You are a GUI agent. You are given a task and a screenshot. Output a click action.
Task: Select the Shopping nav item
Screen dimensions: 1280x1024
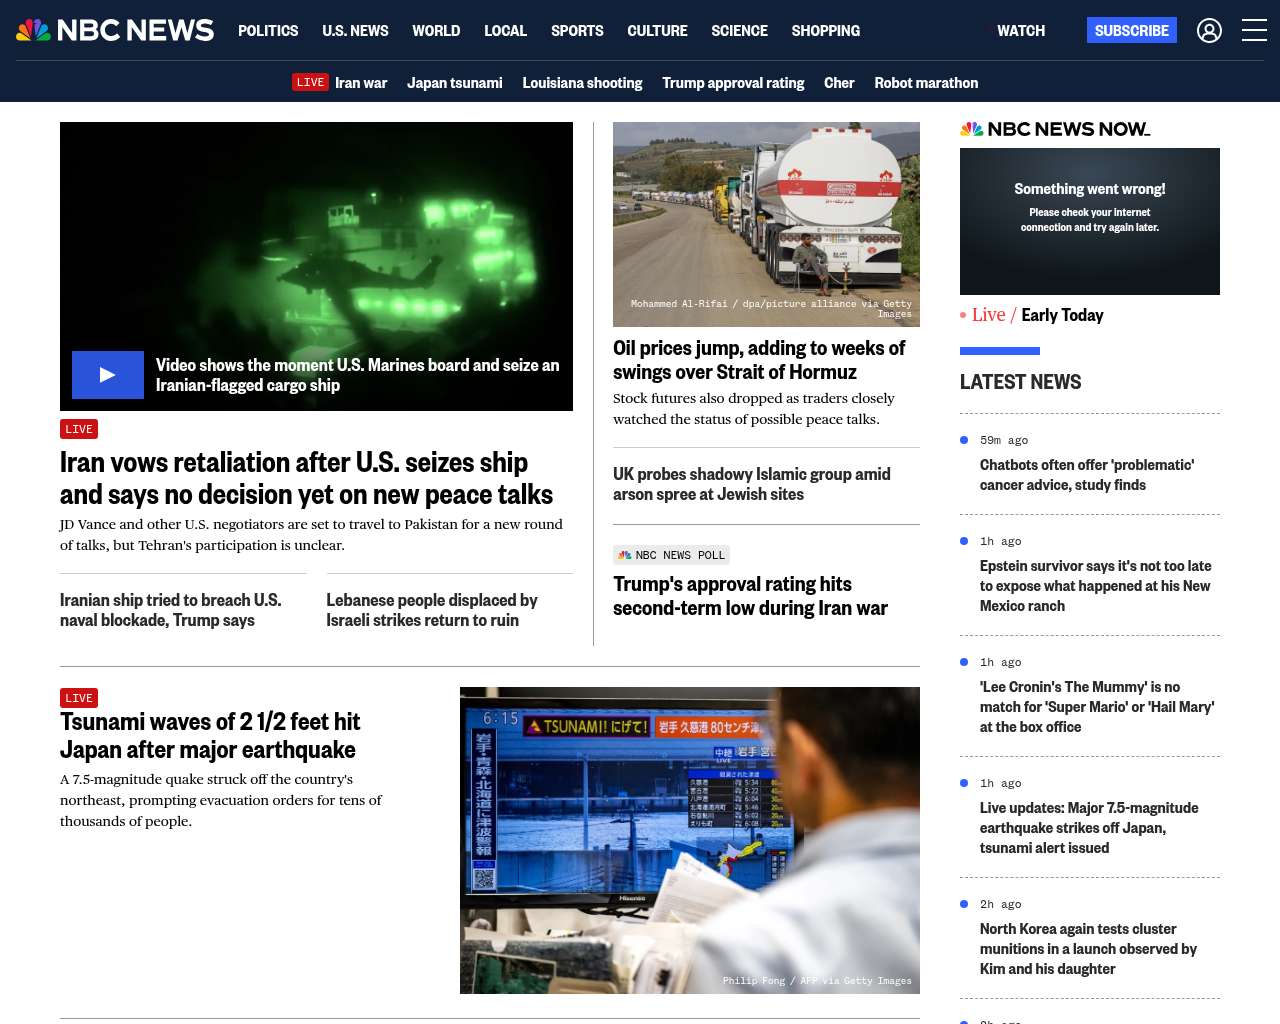tap(825, 31)
